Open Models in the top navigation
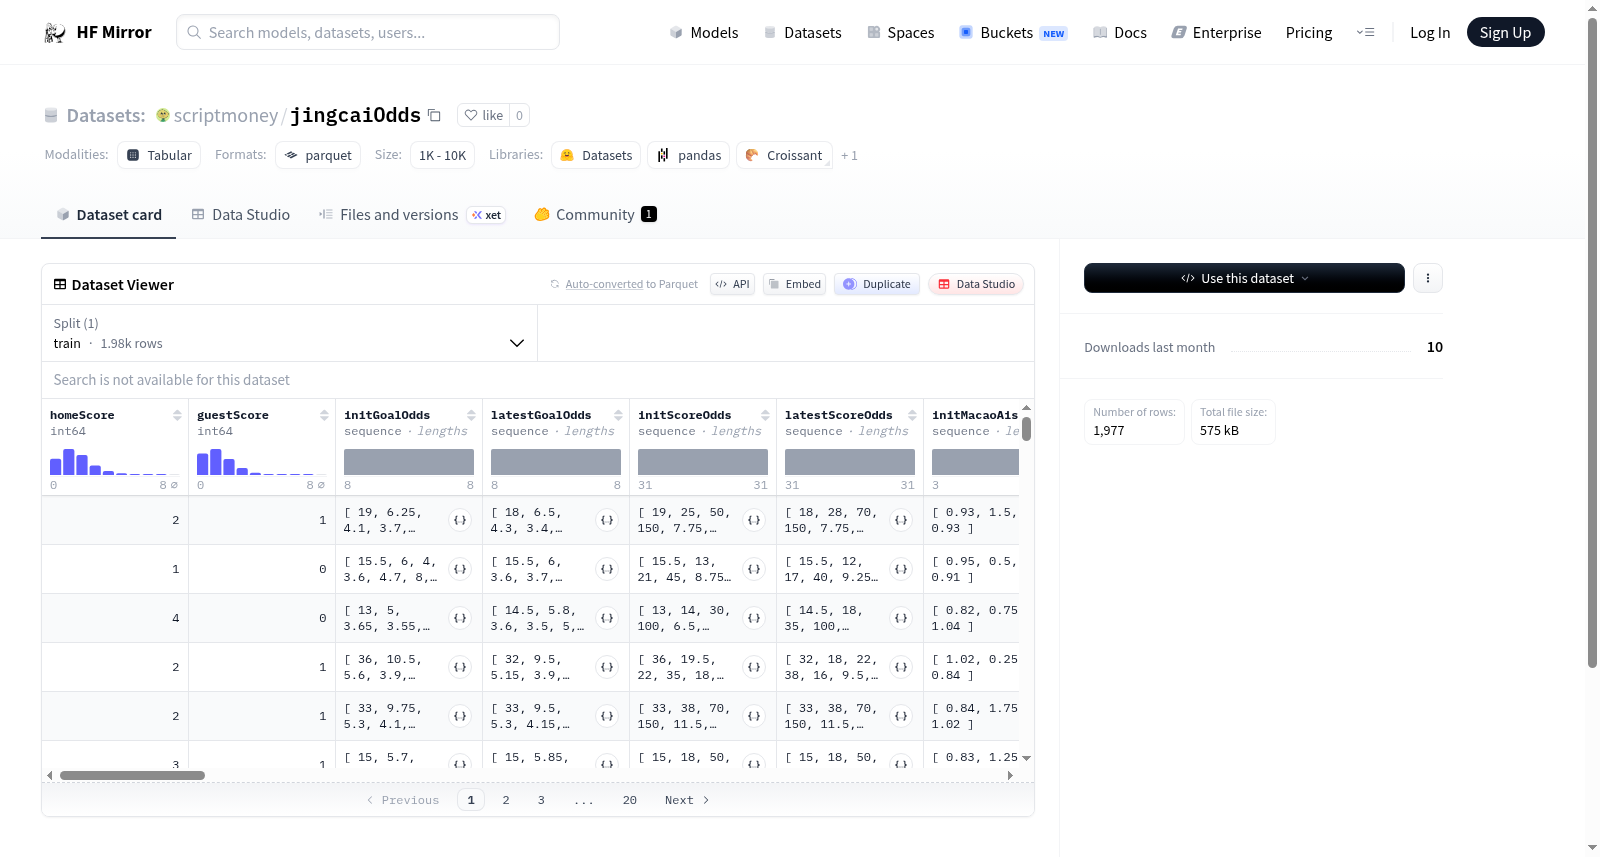 coord(704,33)
